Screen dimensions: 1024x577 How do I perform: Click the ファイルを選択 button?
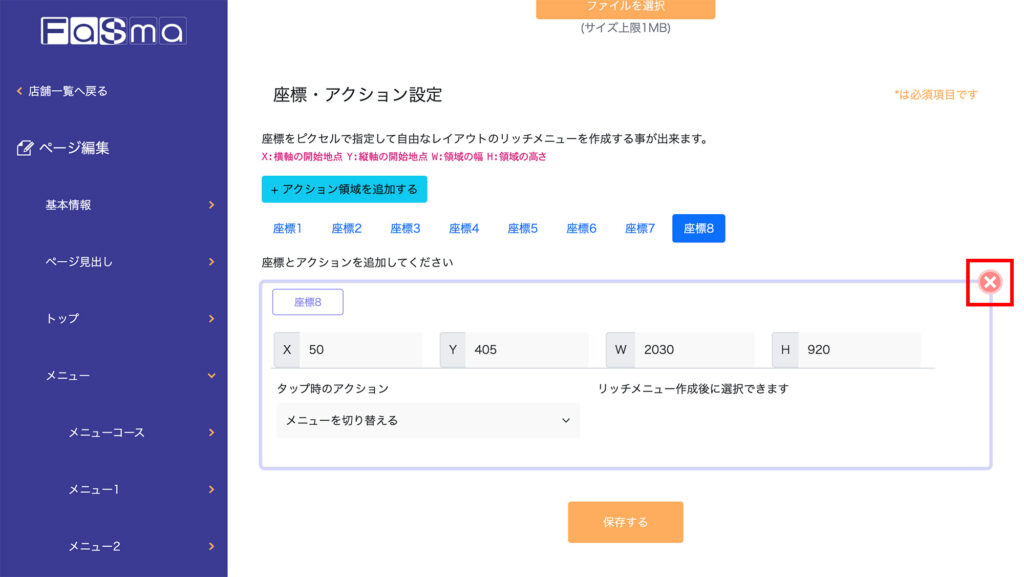pyautogui.click(x=625, y=8)
